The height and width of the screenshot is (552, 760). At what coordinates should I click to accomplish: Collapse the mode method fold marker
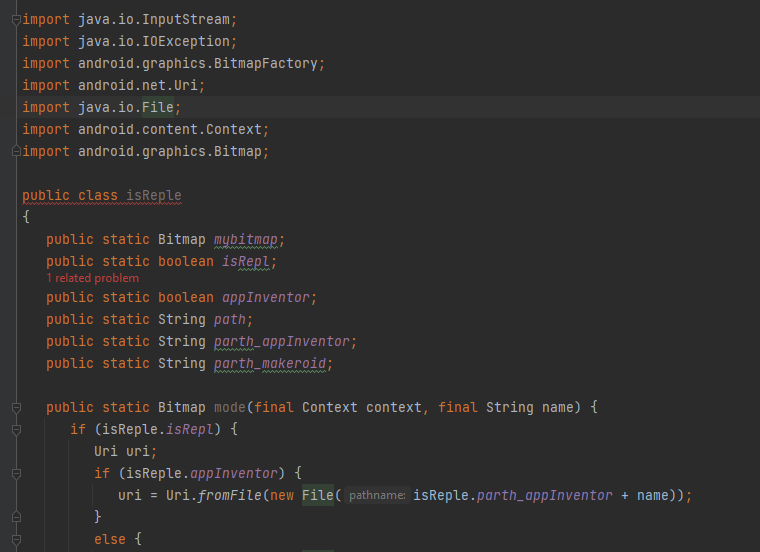[x=16, y=408]
